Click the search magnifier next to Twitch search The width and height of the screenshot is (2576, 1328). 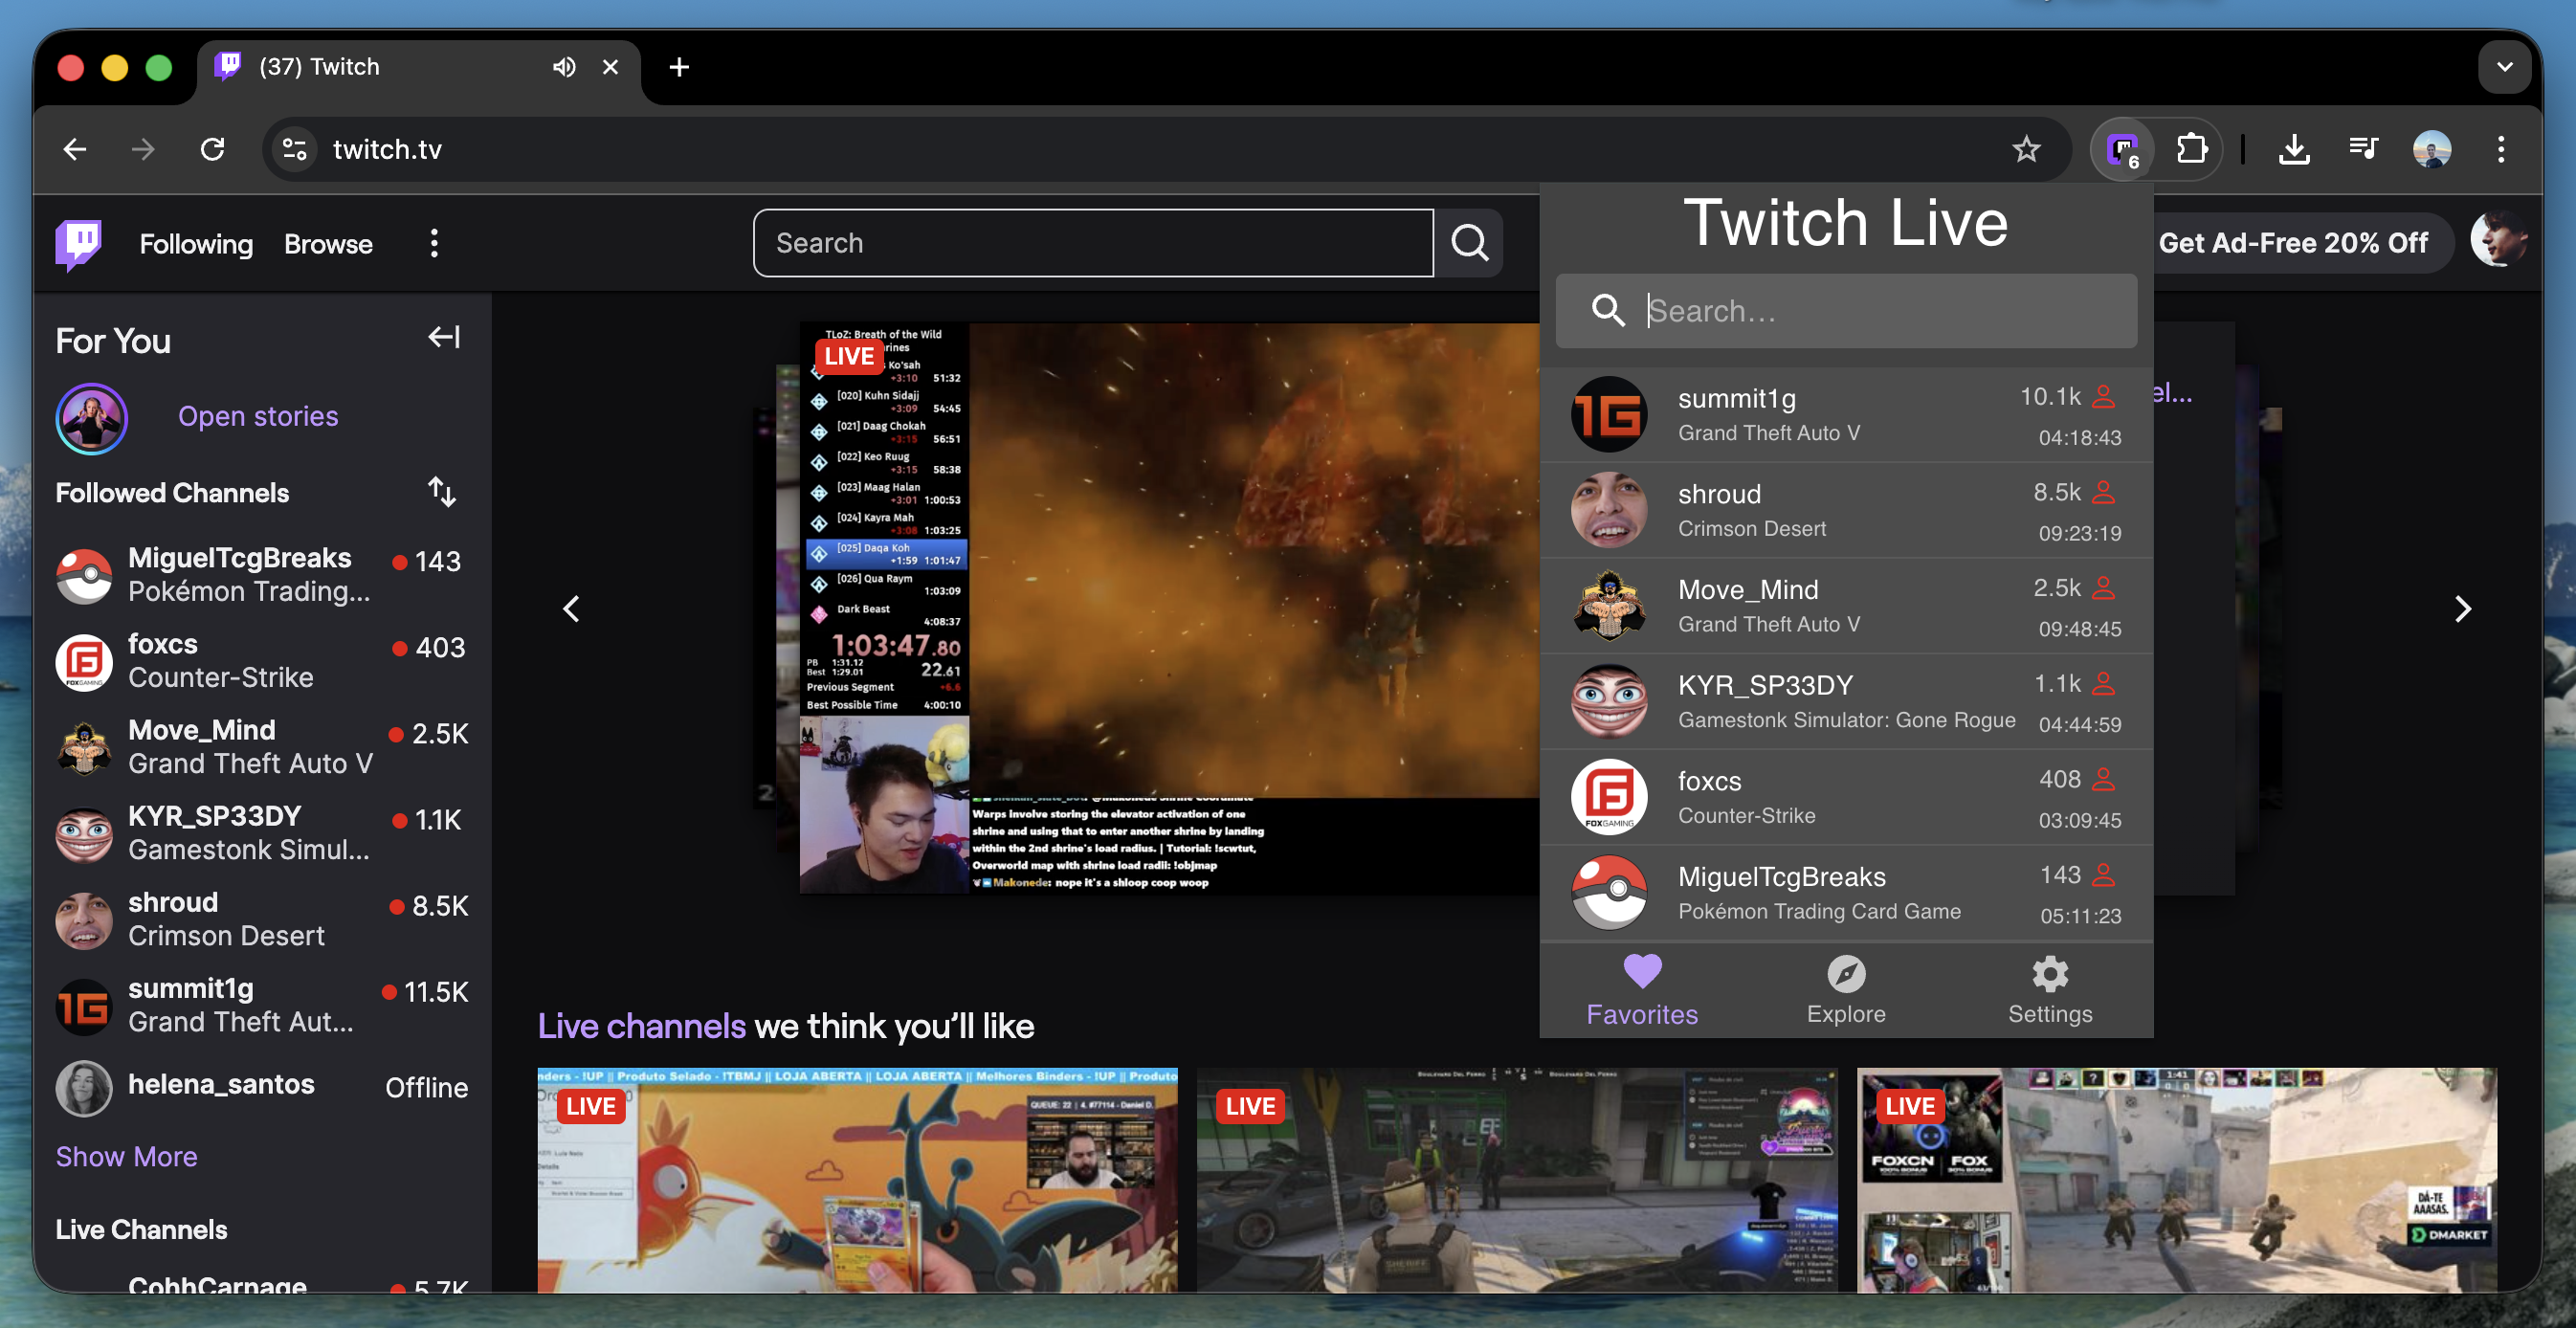pyautogui.click(x=1468, y=242)
